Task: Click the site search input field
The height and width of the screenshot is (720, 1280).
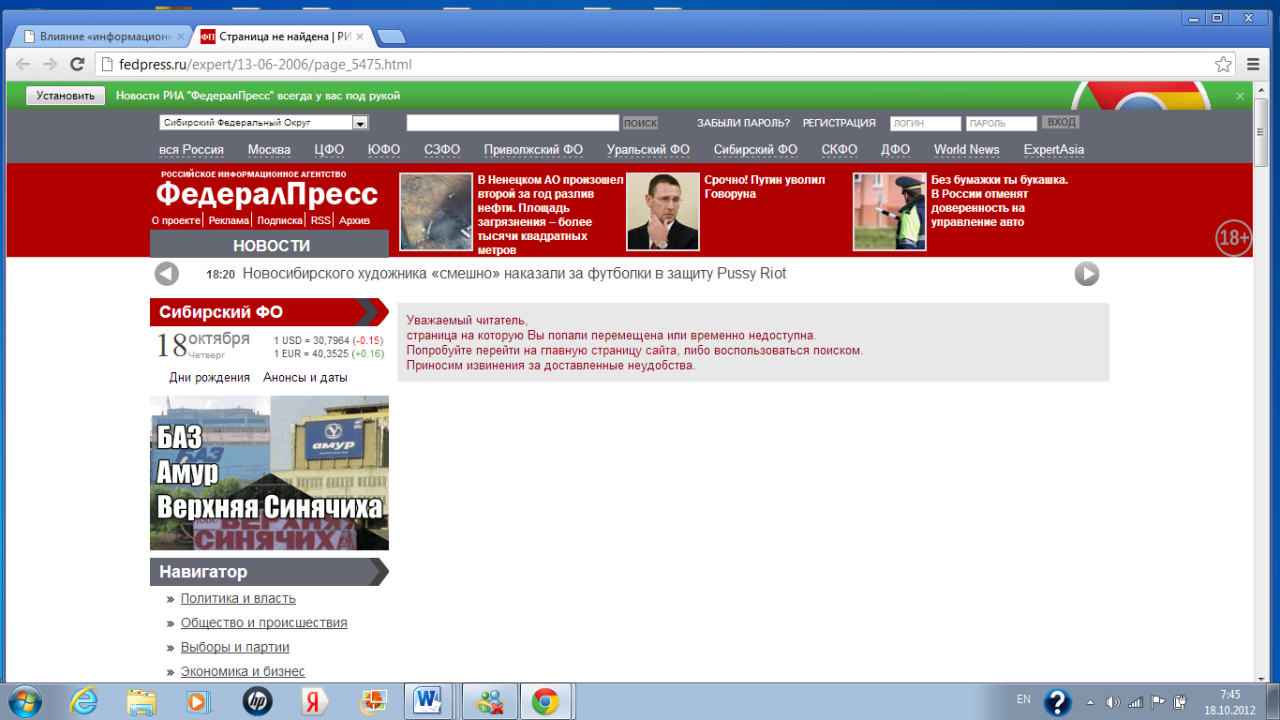Action: tap(513, 123)
